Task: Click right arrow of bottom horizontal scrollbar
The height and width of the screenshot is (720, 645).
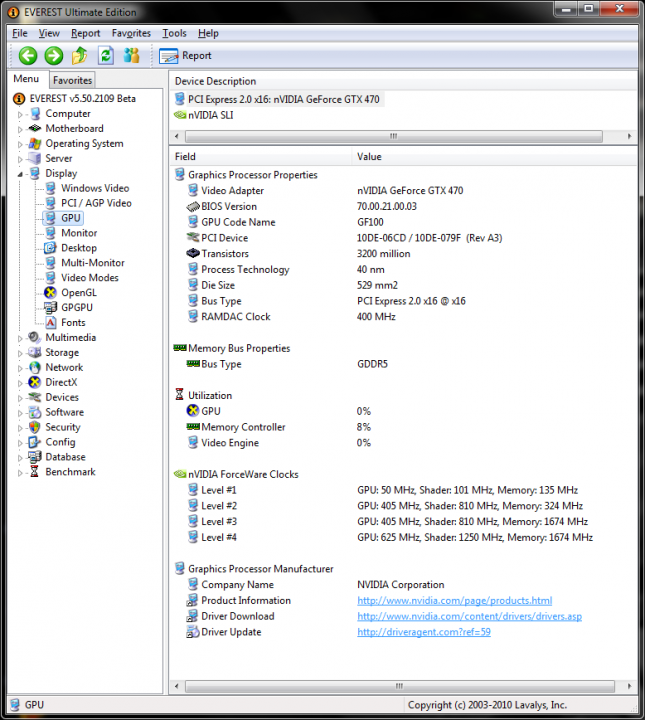Action: coord(629,686)
